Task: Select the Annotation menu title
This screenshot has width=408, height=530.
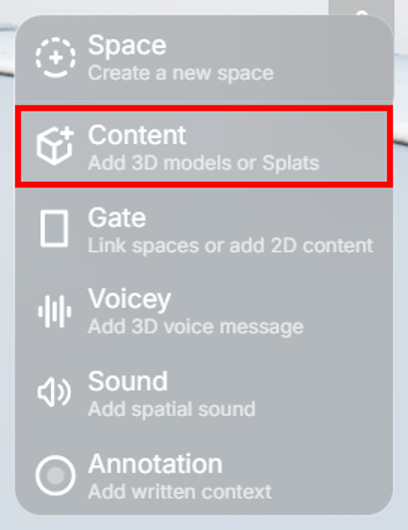Action: point(155,464)
